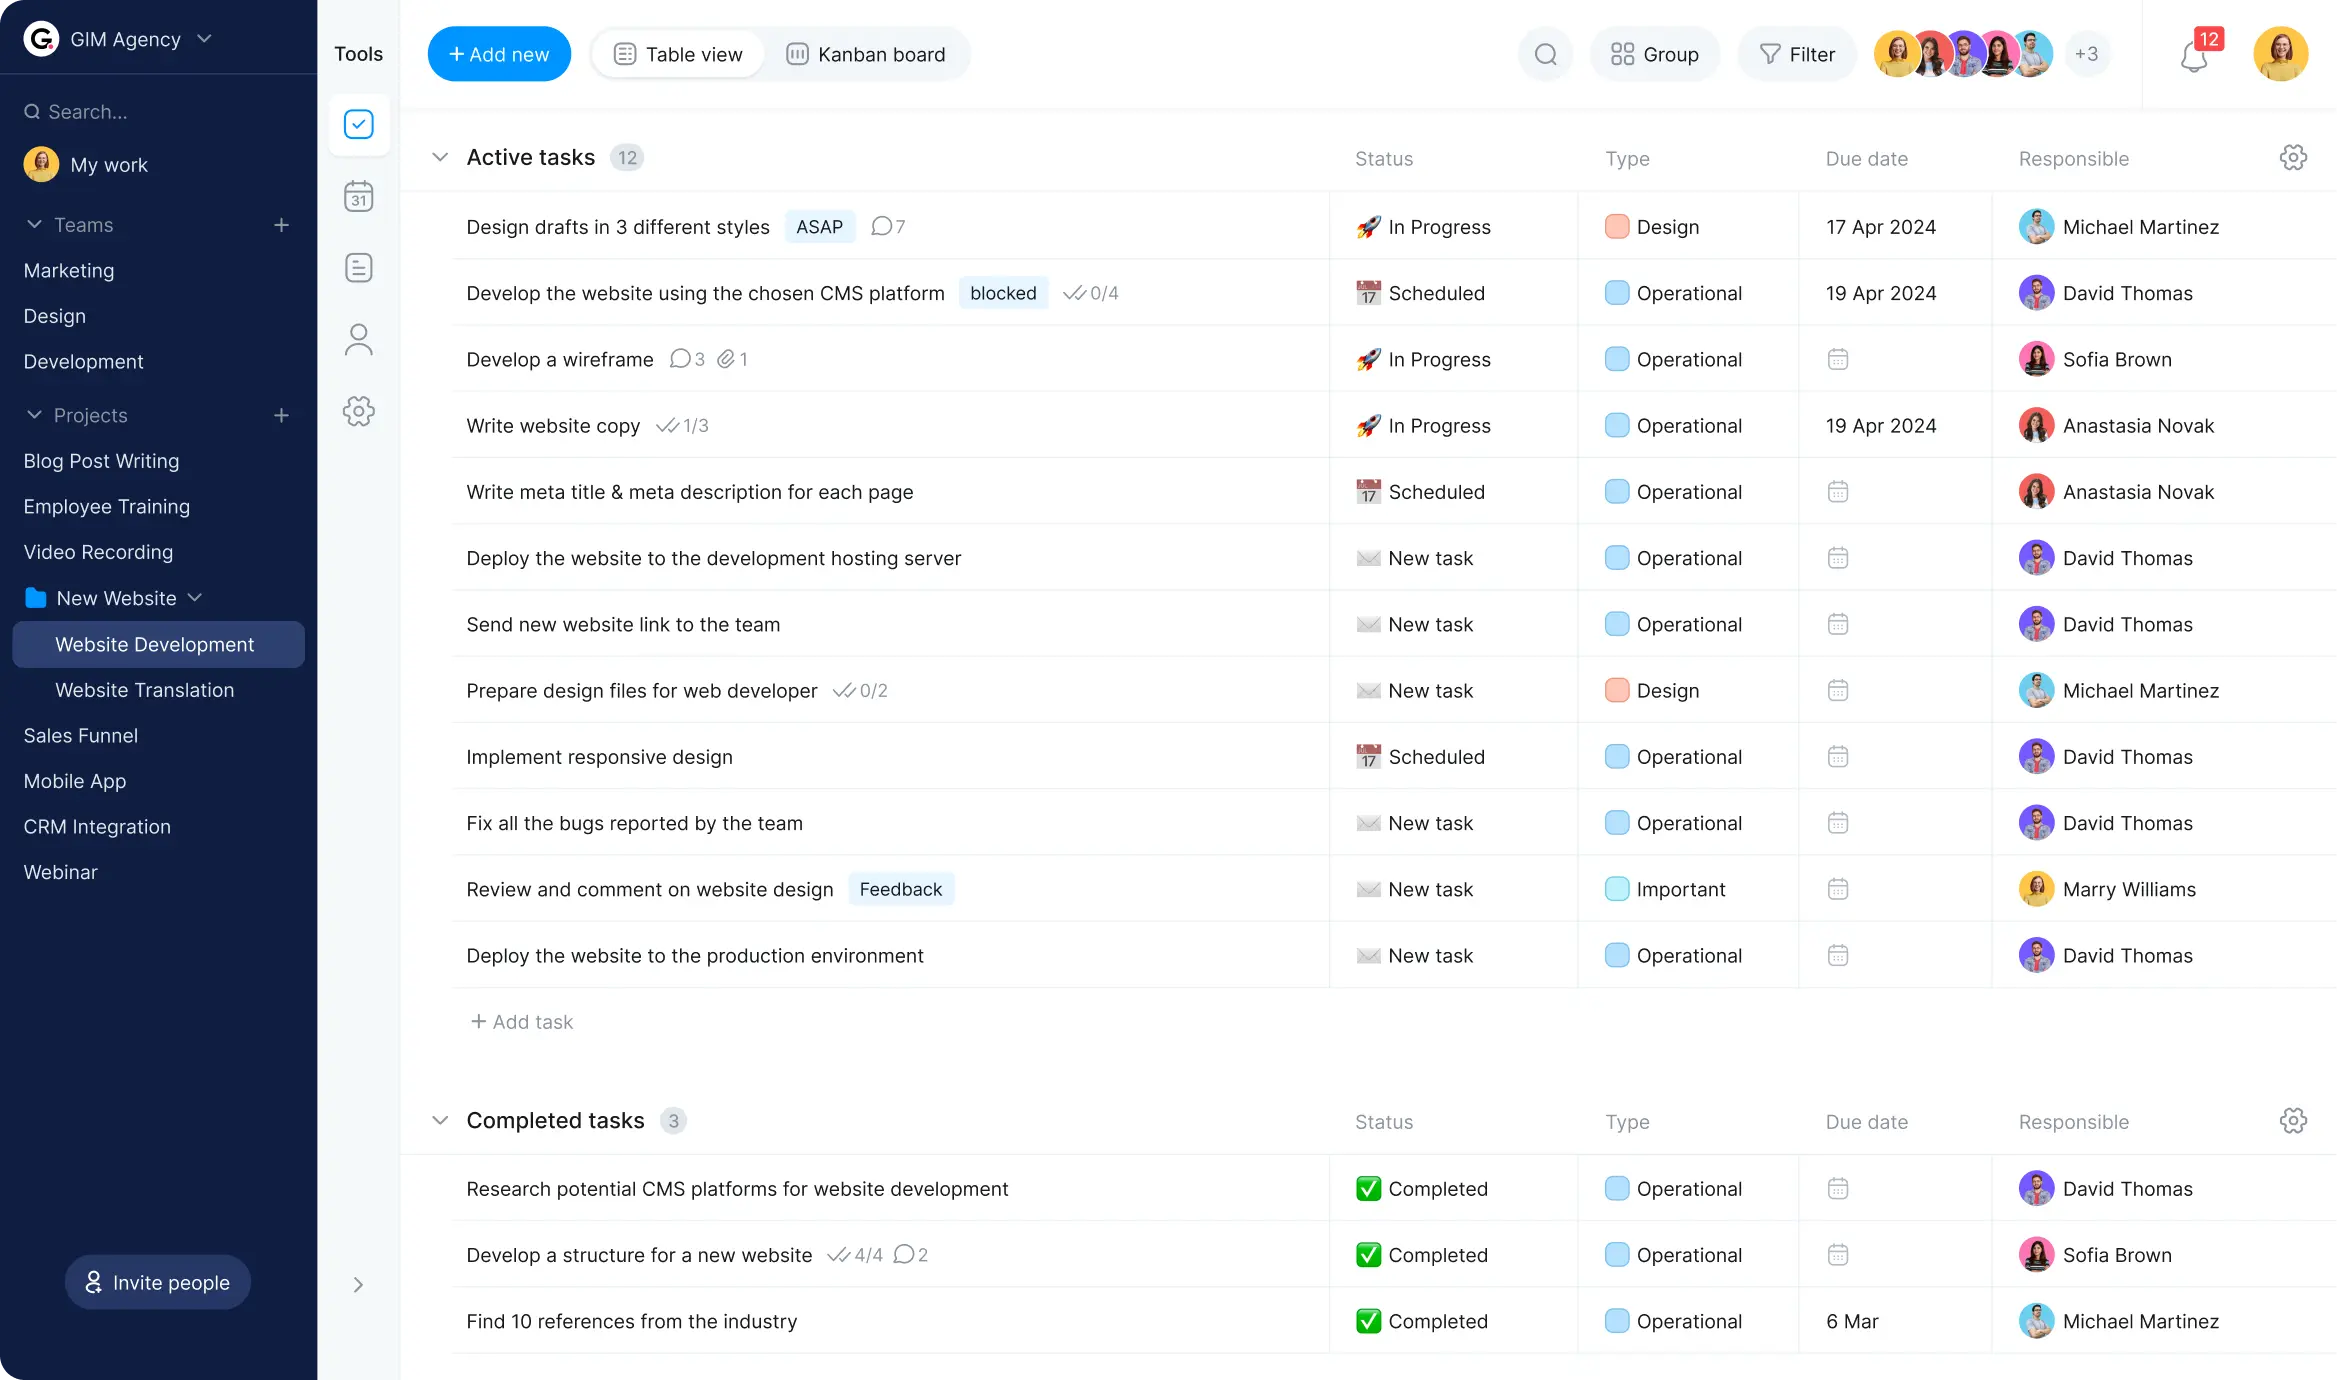Open the Tasks tool icon in sidebar
The height and width of the screenshot is (1380, 2337).
[358, 124]
